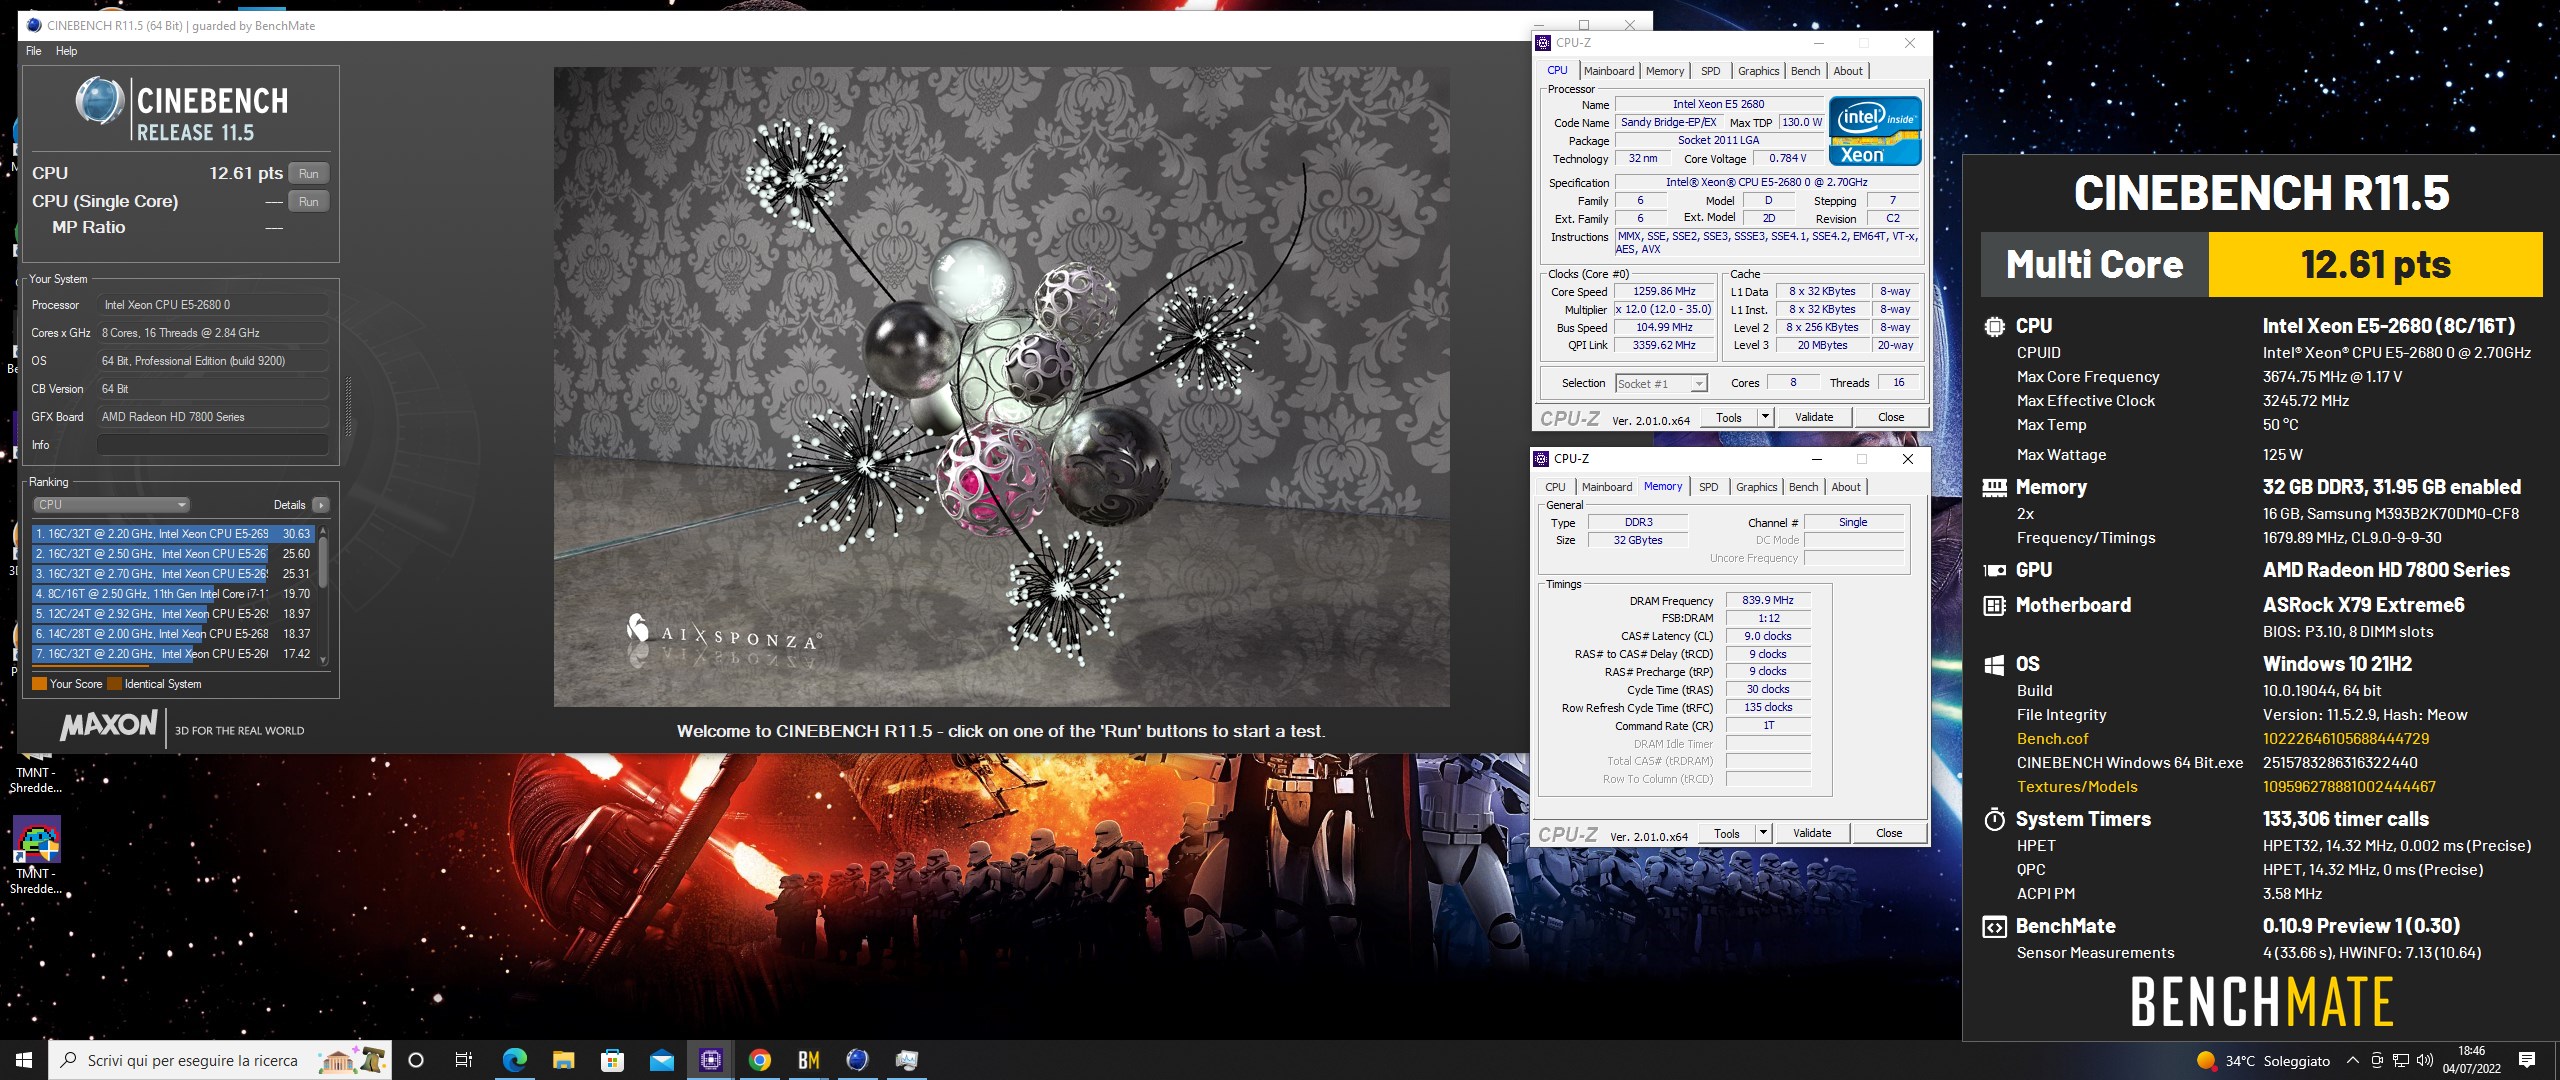This screenshot has height=1080, width=2560.
Task: Click the Identical System legend swatch
Action: click(114, 684)
